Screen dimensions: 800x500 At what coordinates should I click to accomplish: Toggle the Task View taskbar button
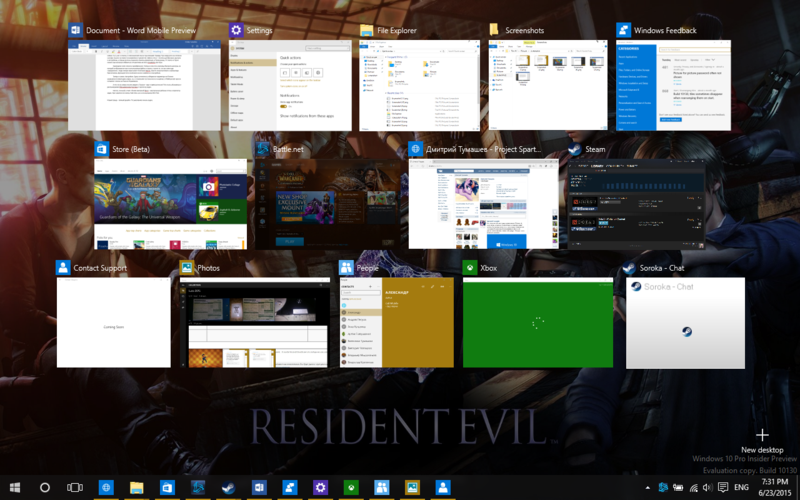[75, 488]
